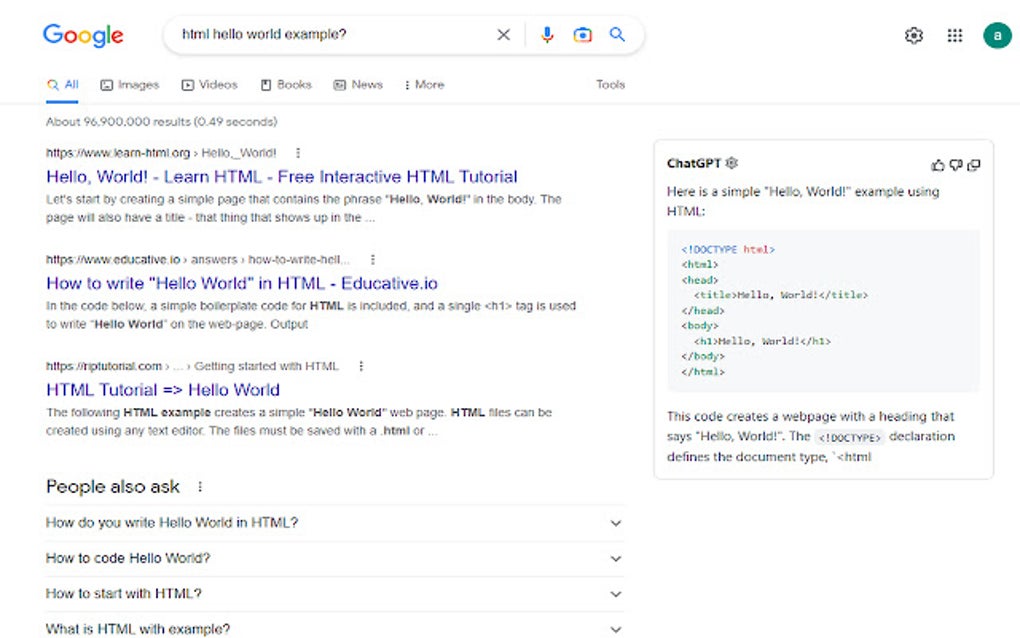Click the Tools button under search bar
Viewport: 1020px width, 638px height.
coord(610,85)
